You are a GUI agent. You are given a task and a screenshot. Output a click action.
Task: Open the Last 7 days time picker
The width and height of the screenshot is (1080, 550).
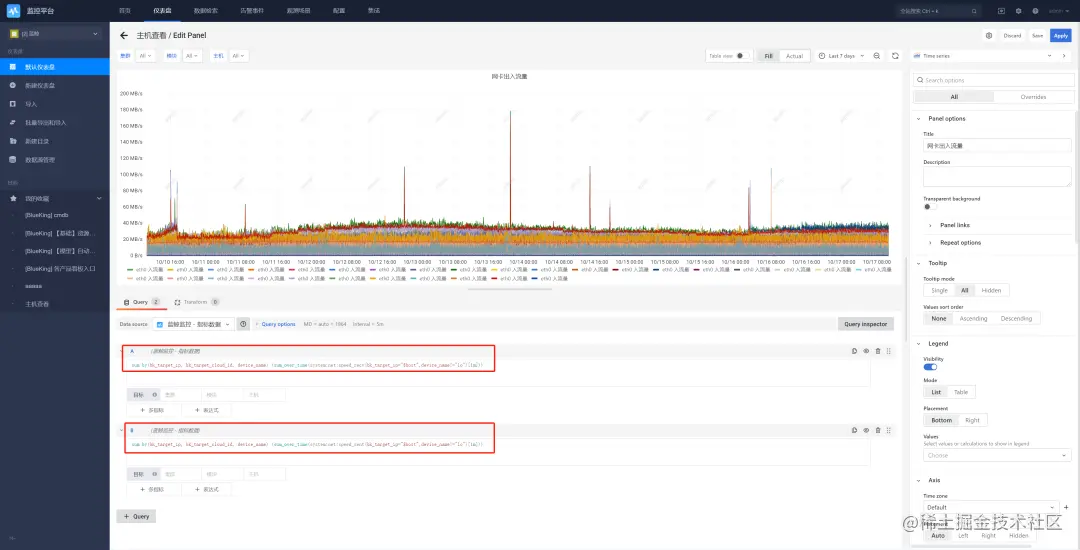point(841,56)
